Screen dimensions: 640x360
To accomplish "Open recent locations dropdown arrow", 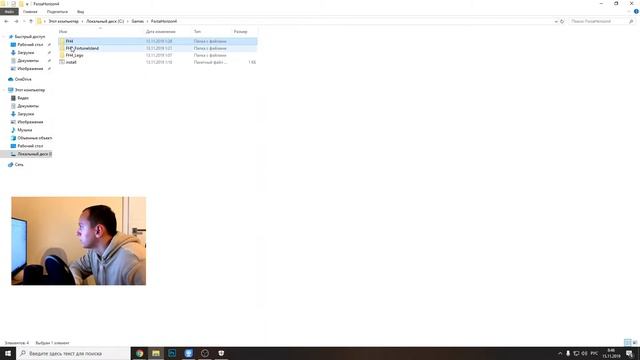I will (24, 21).
